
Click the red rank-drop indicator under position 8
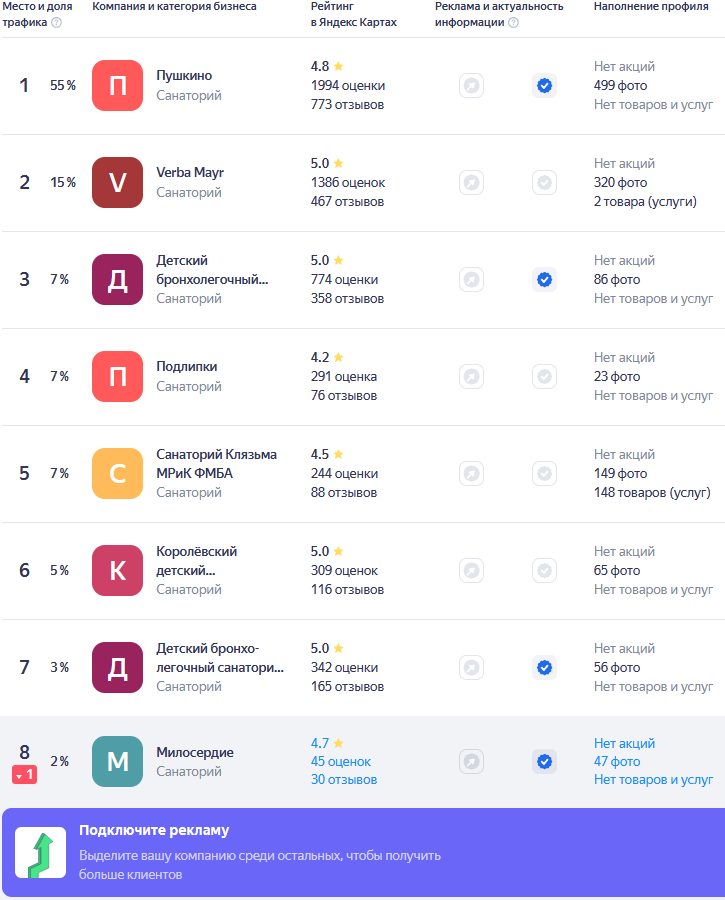pyautogui.click(x=25, y=775)
